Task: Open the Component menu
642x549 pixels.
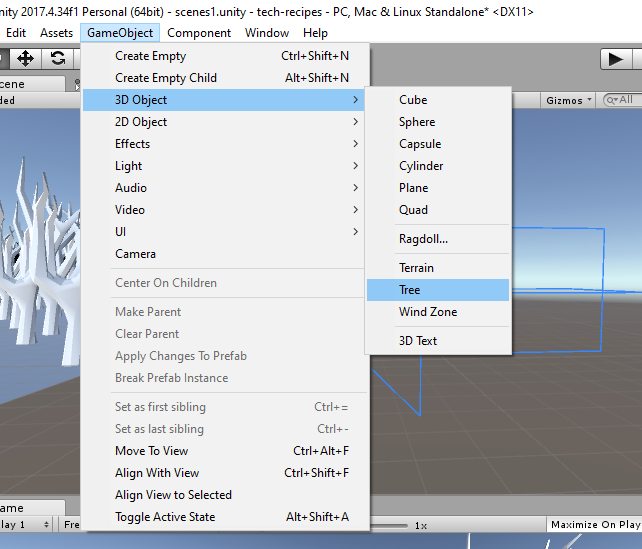Action: coord(199,33)
